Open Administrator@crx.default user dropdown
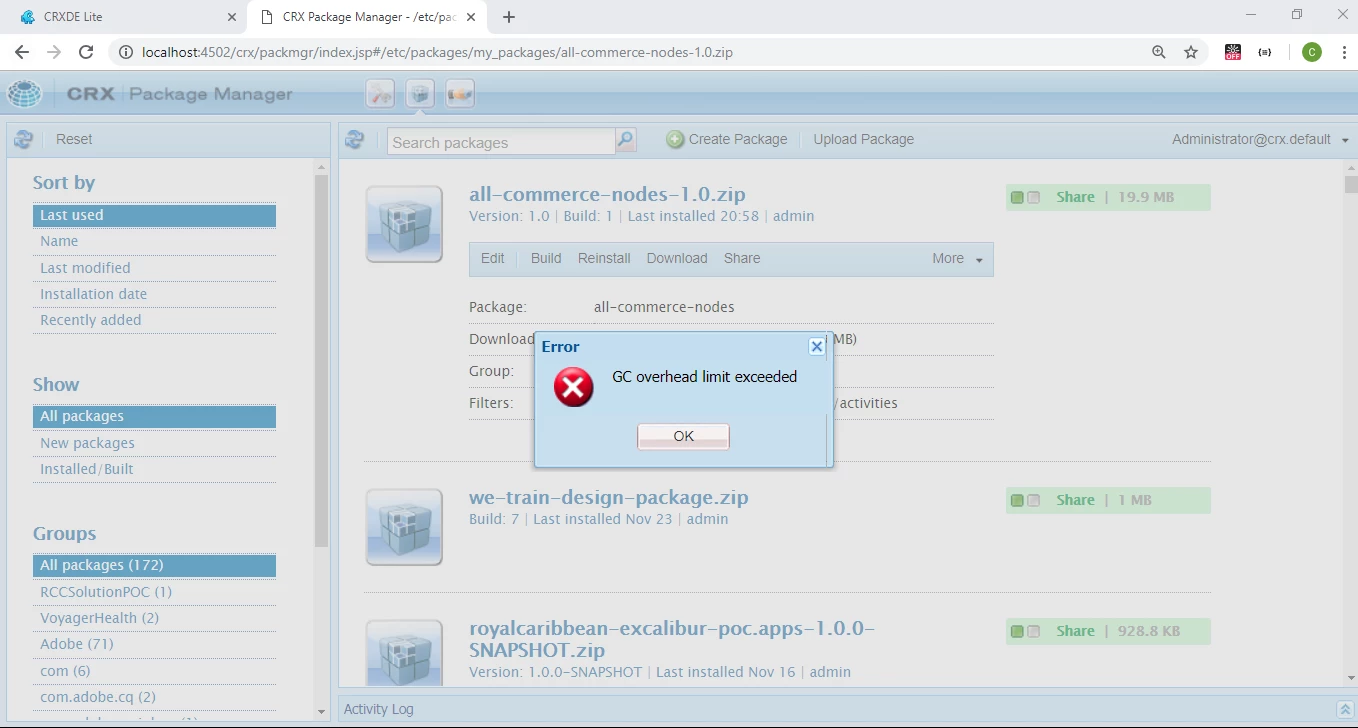This screenshot has width=1358, height=728. click(1260, 140)
